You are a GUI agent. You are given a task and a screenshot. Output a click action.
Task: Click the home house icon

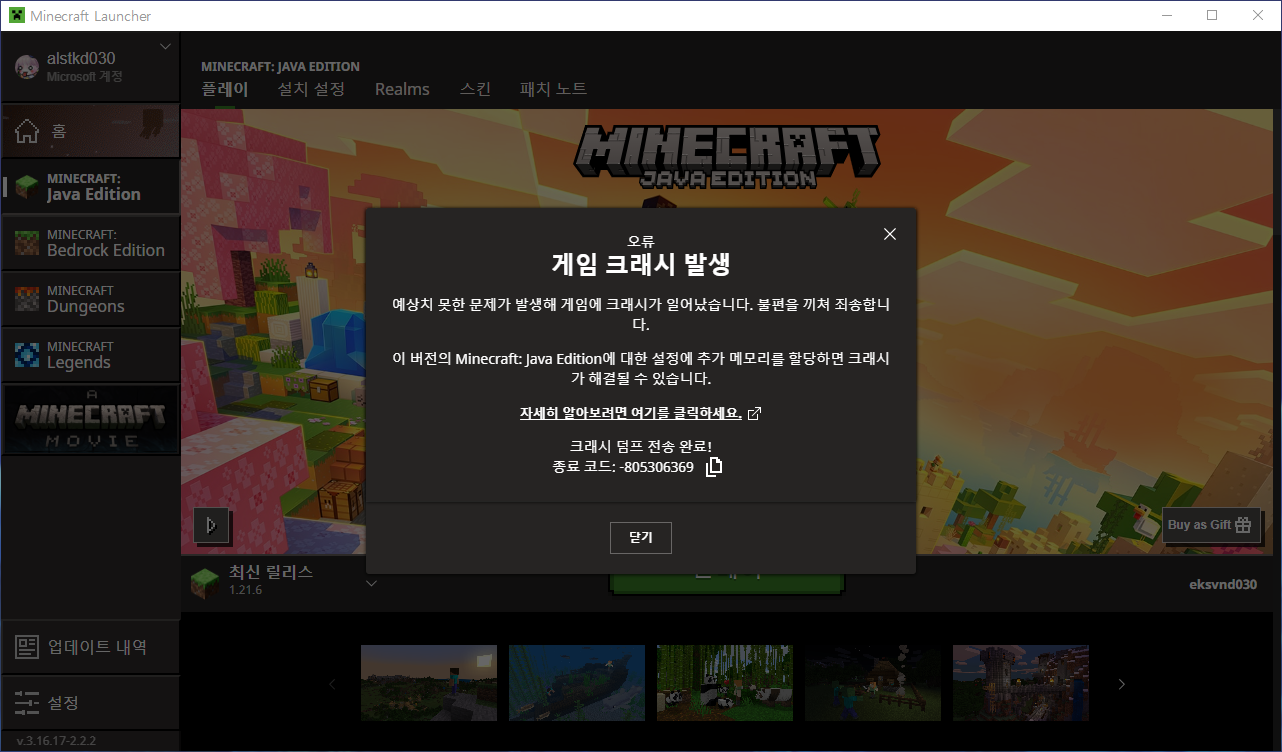pyautogui.click(x=27, y=131)
